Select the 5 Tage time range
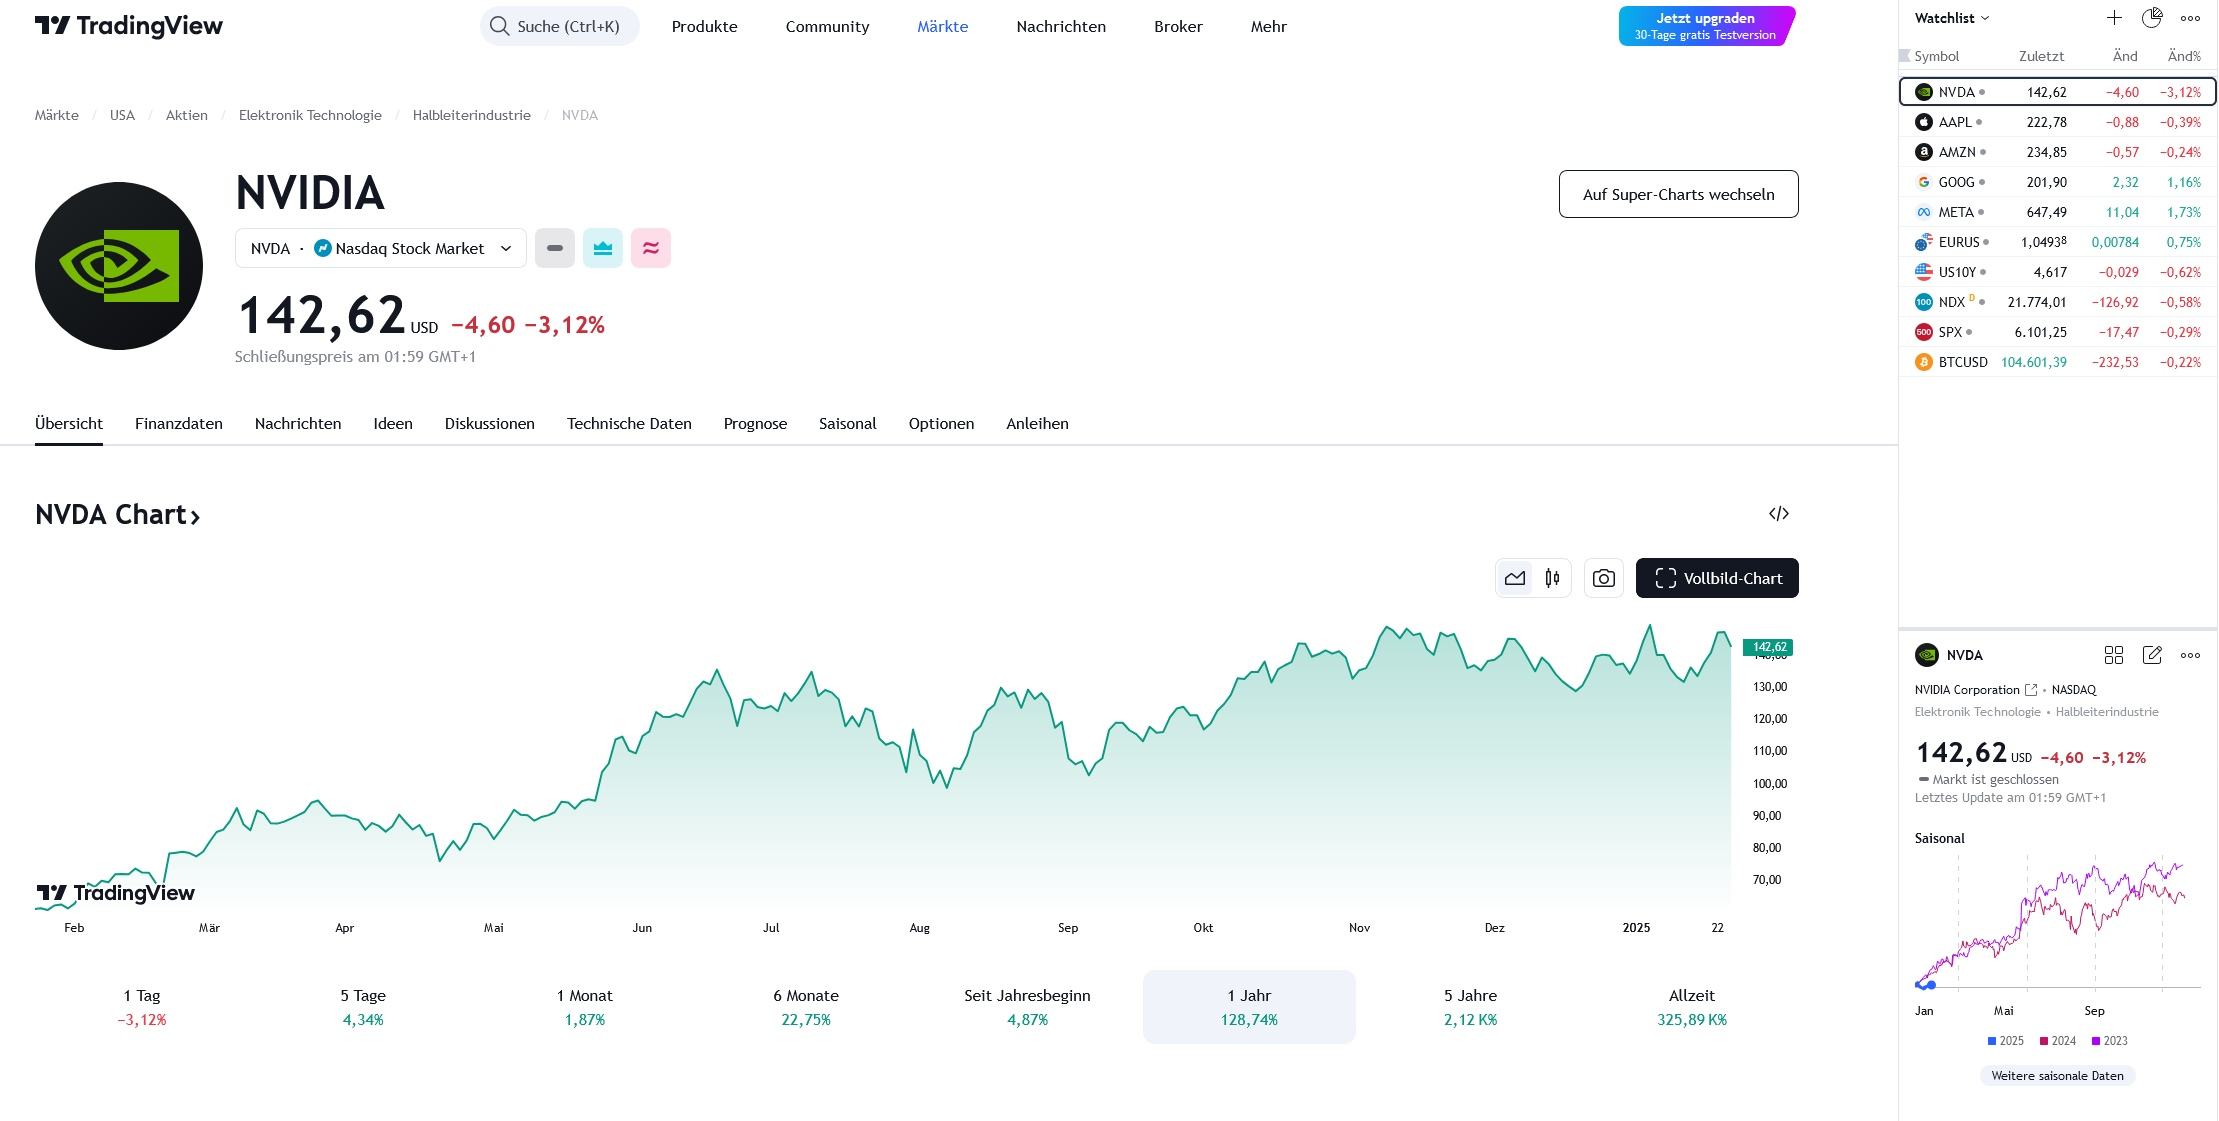Image resolution: width=2219 pixels, height=1121 pixels. (x=363, y=1007)
